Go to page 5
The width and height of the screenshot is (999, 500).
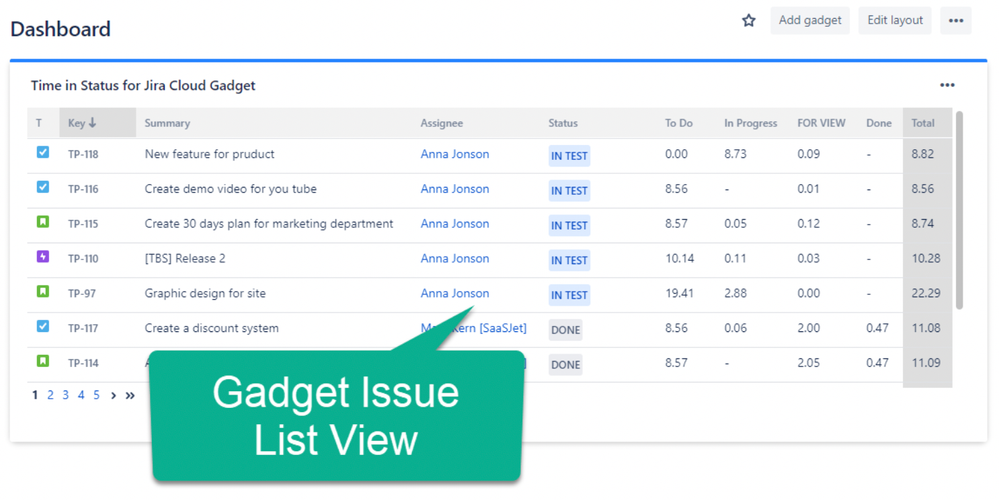coord(96,396)
